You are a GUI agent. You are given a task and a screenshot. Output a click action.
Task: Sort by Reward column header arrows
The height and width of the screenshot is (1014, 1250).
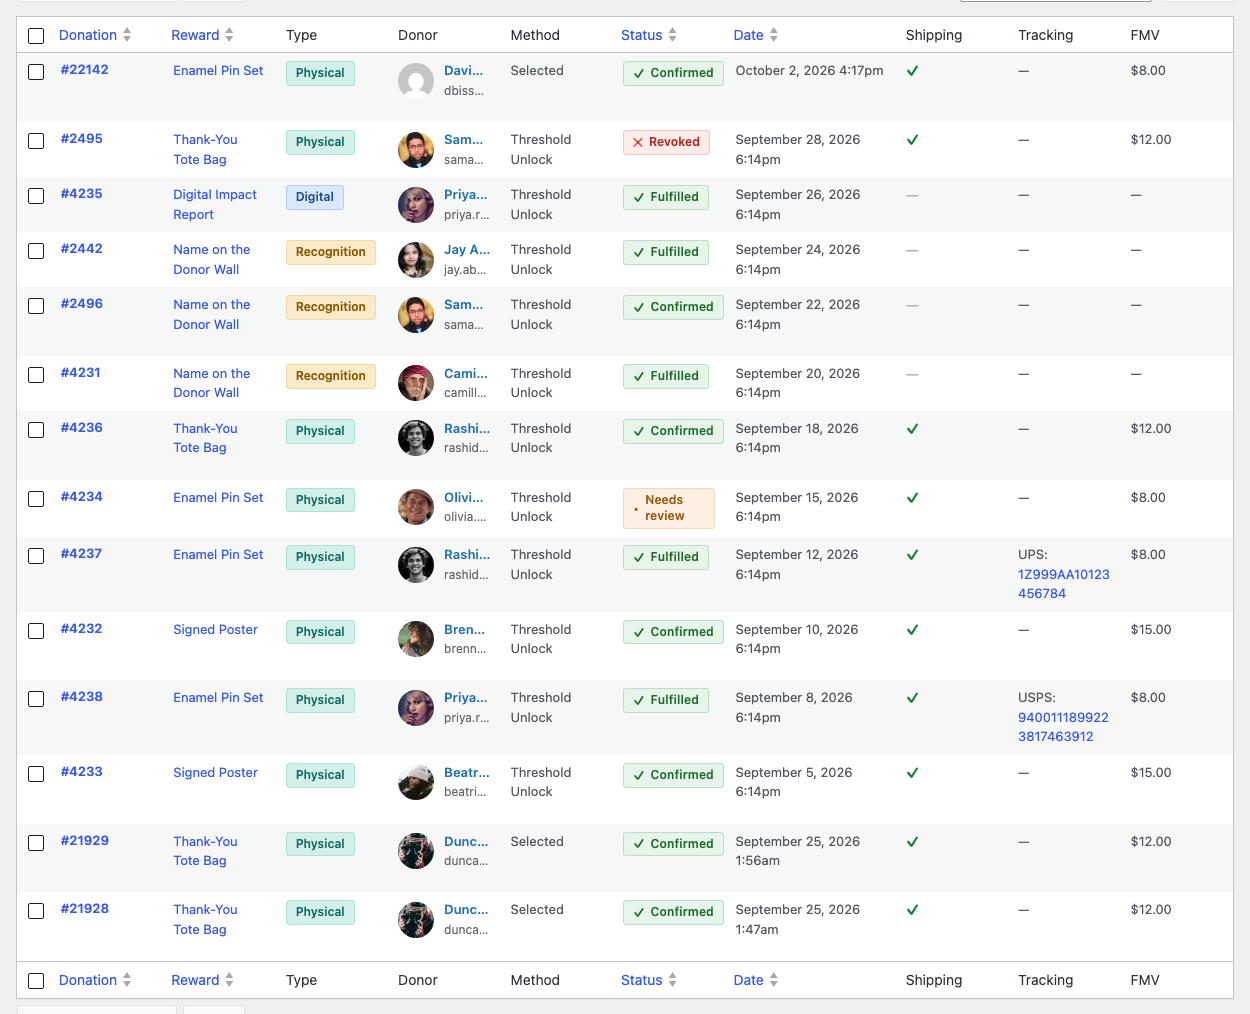[x=229, y=35]
